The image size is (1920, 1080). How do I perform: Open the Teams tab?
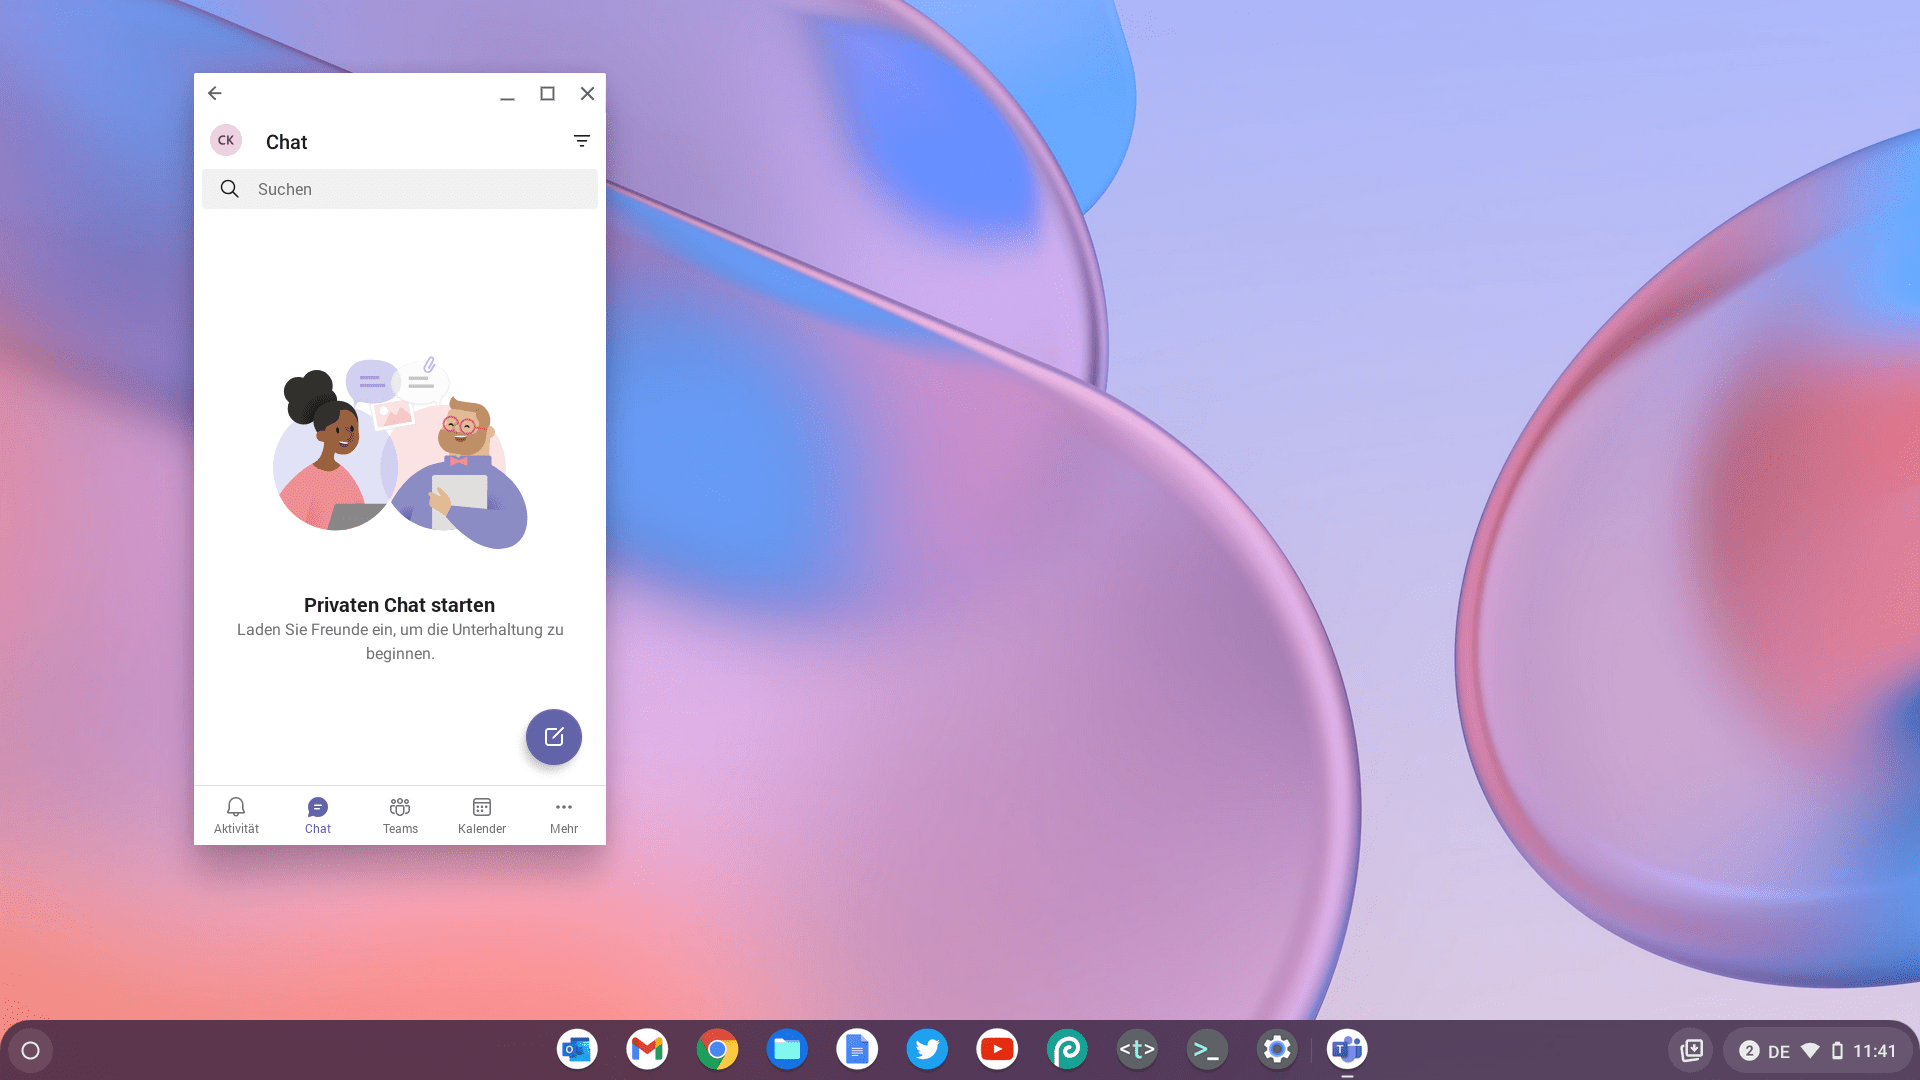(x=400, y=815)
